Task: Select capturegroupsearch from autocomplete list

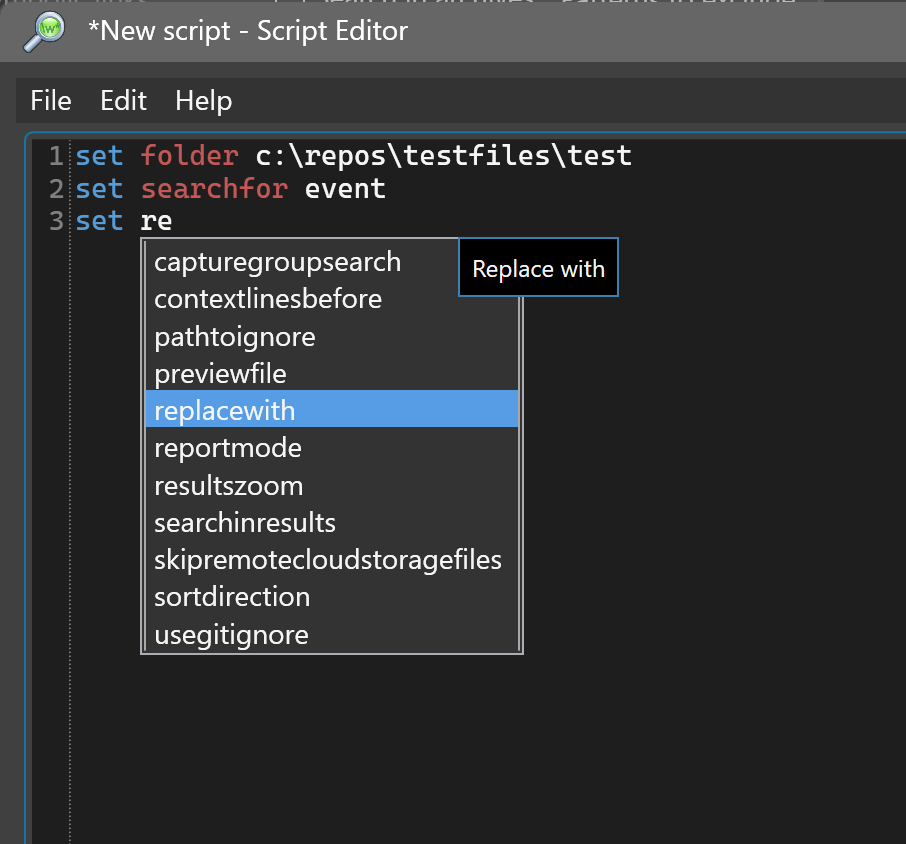Action: click(332, 262)
